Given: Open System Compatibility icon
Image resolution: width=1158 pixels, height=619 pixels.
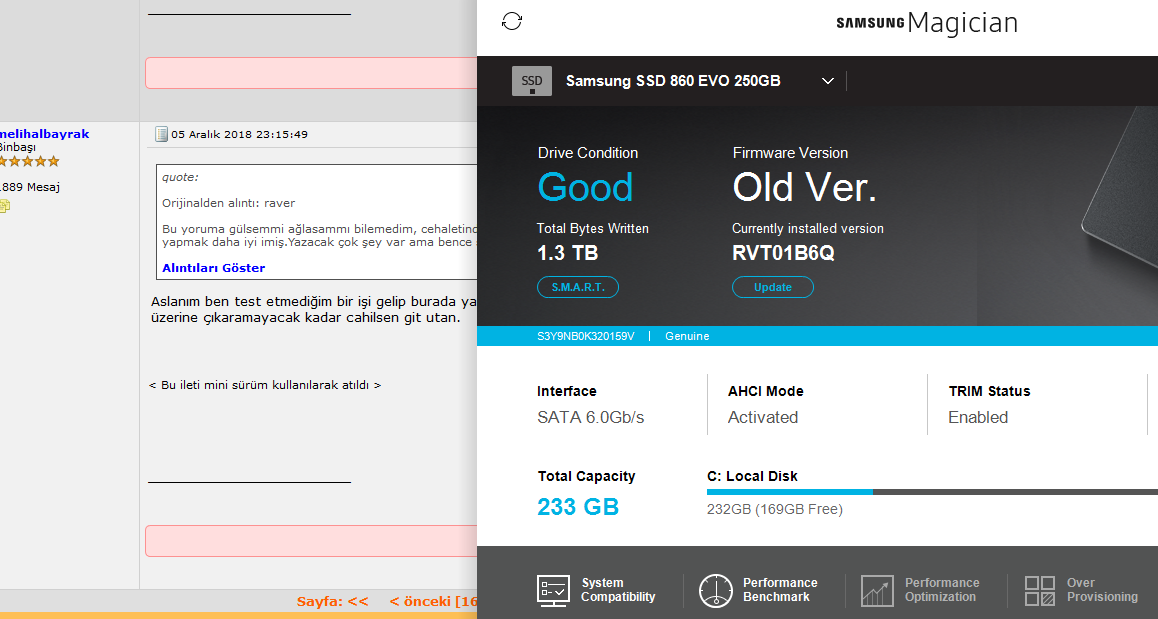Looking at the screenshot, I should tap(553, 590).
